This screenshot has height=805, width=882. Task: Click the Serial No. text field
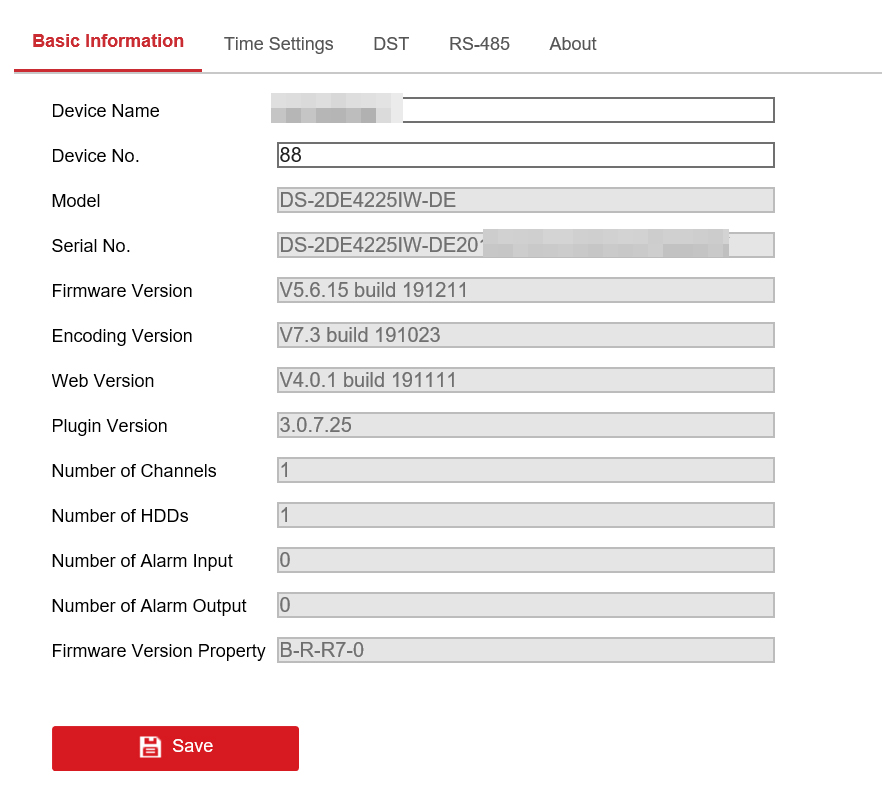point(525,245)
